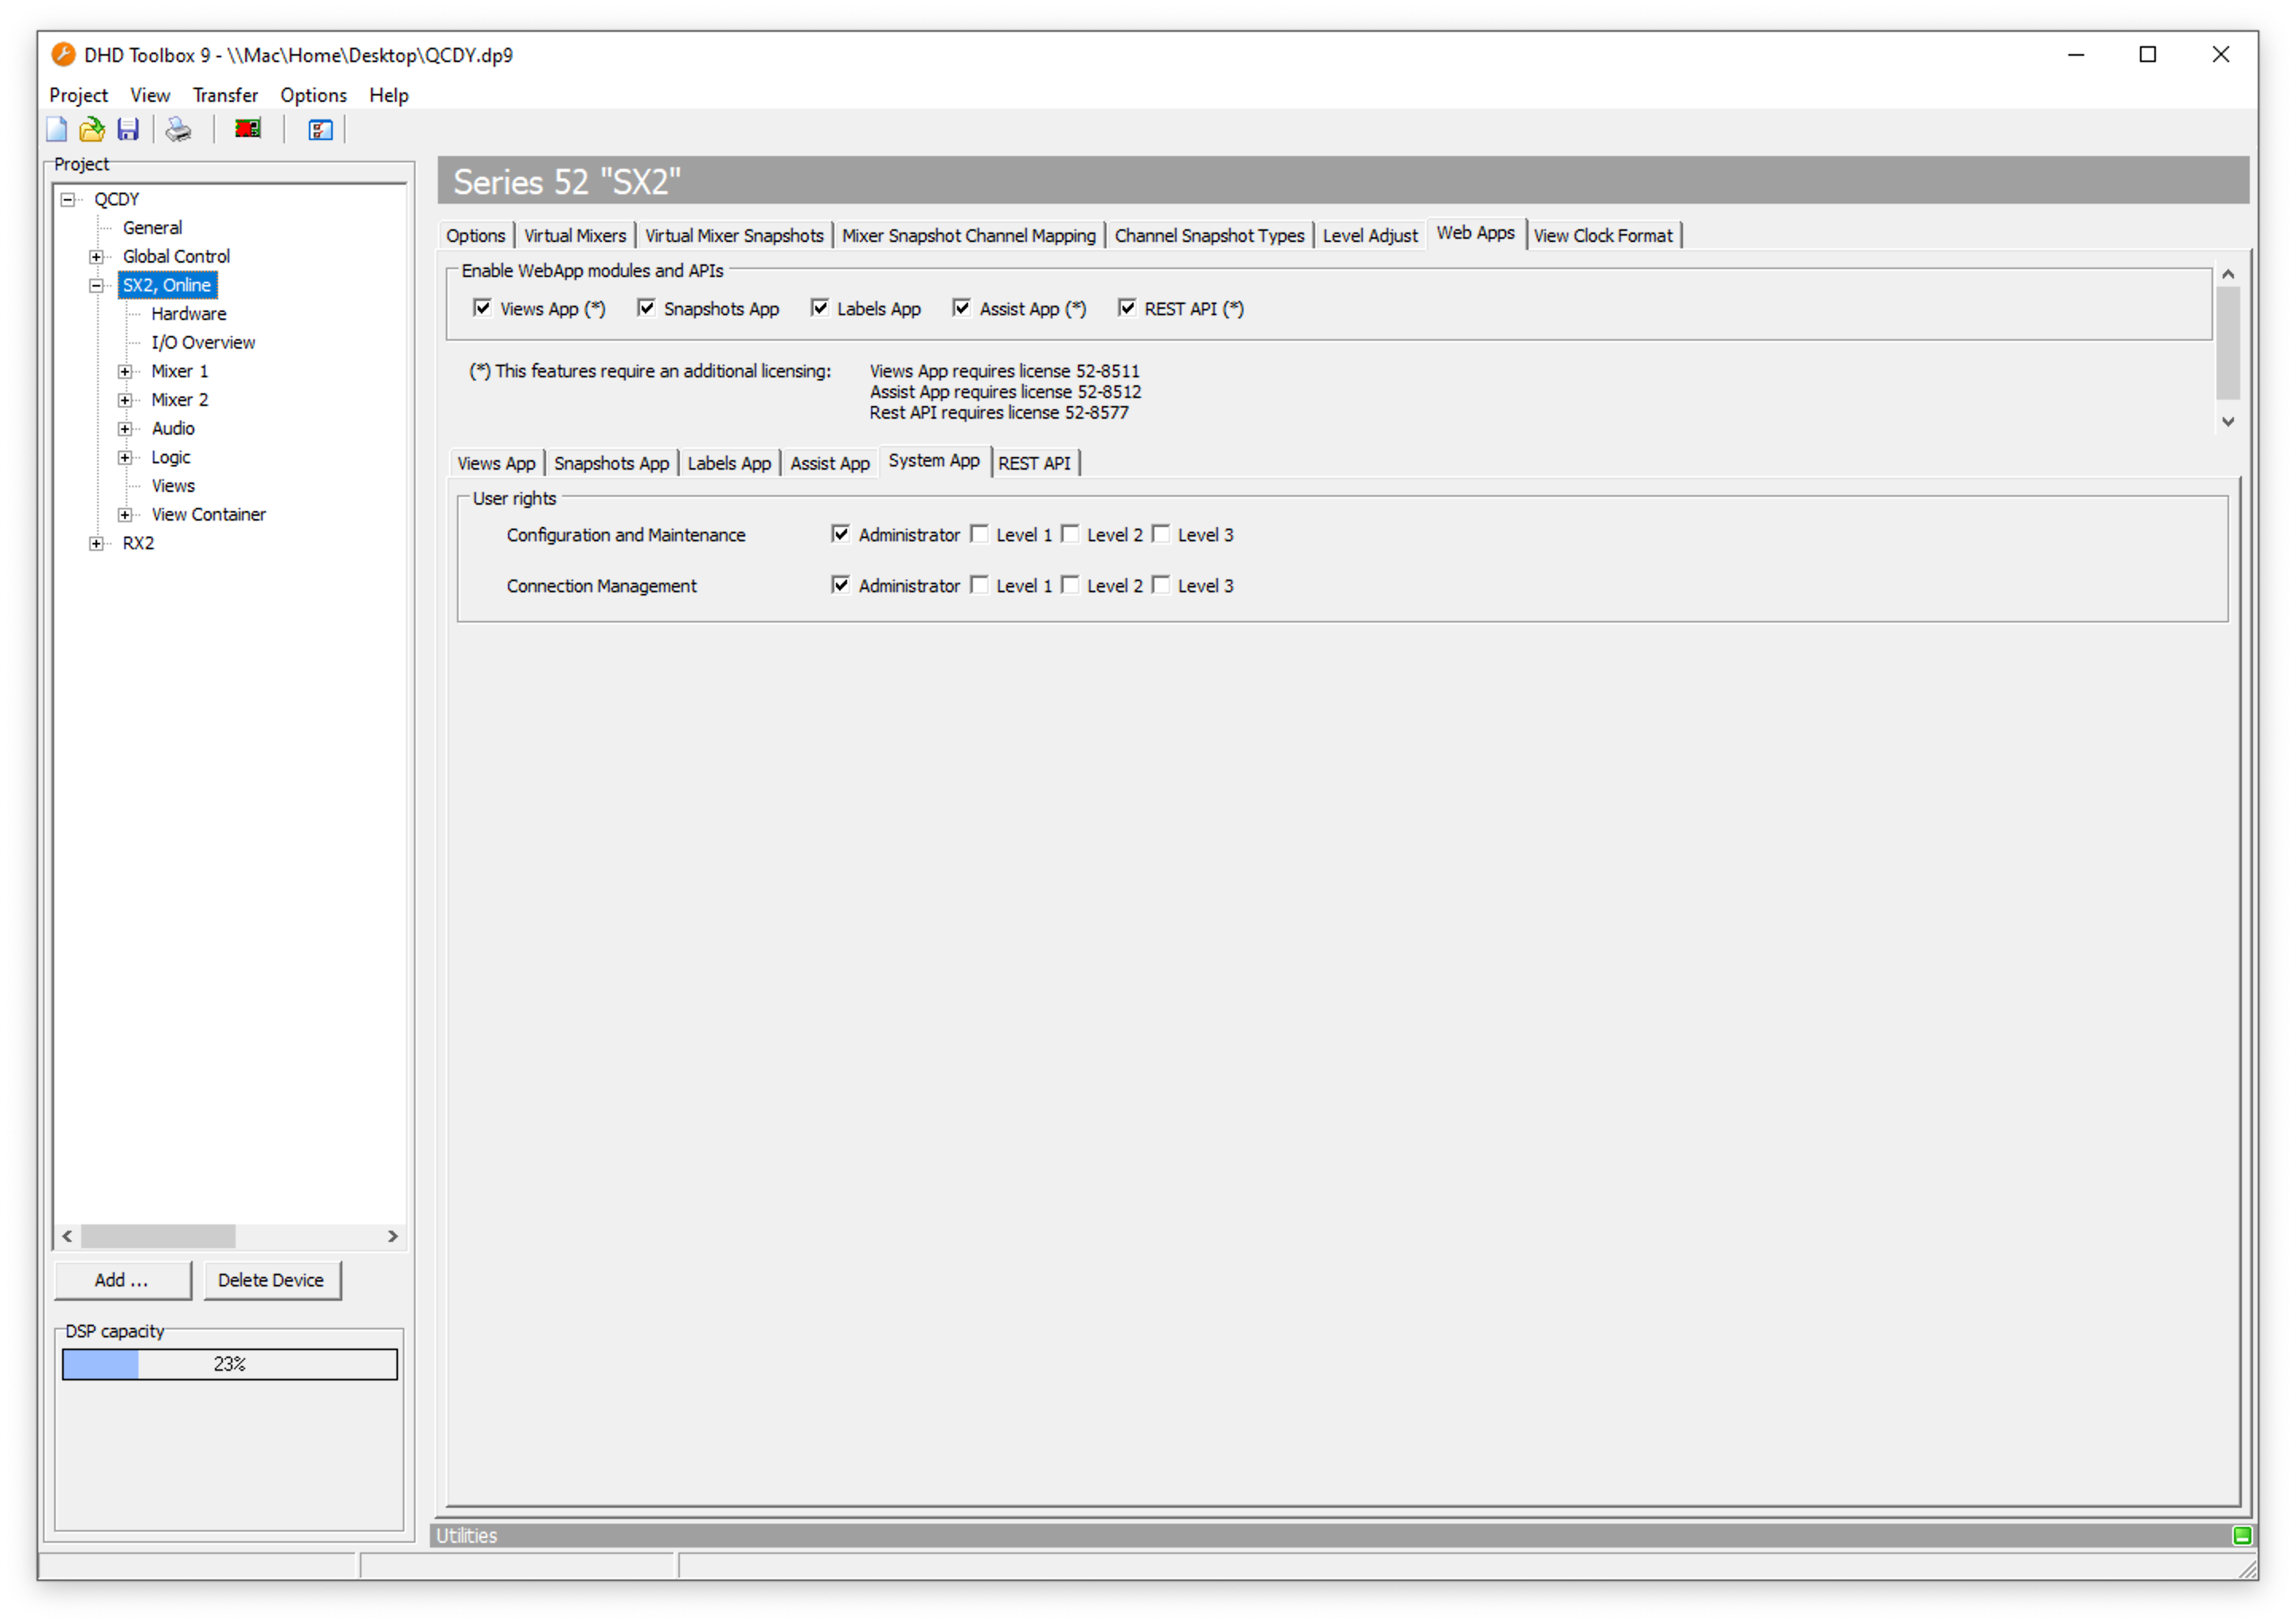This screenshot has width=2296, height=1624.
Task: Click the Web Apps panel scroll-up arrow
Action: (2228, 274)
